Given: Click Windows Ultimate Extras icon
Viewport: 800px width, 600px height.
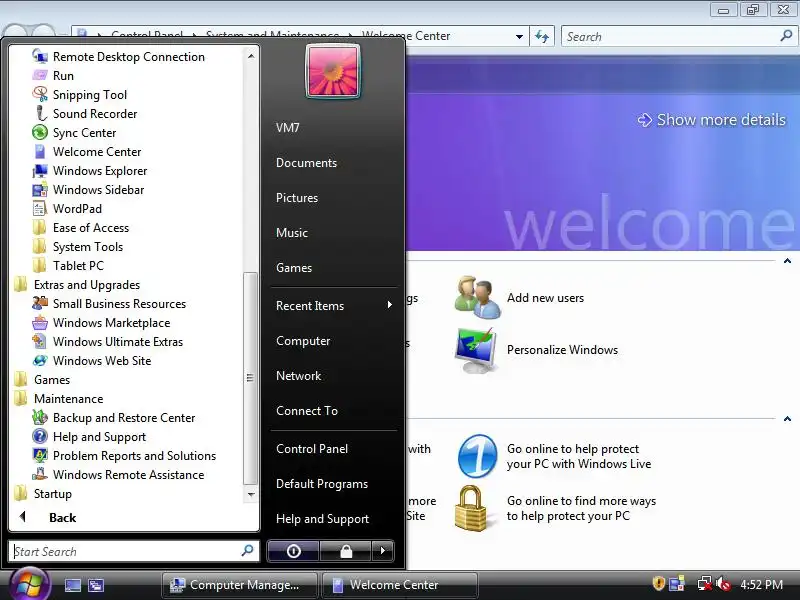Looking at the screenshot, I should [x=40, y=341].
